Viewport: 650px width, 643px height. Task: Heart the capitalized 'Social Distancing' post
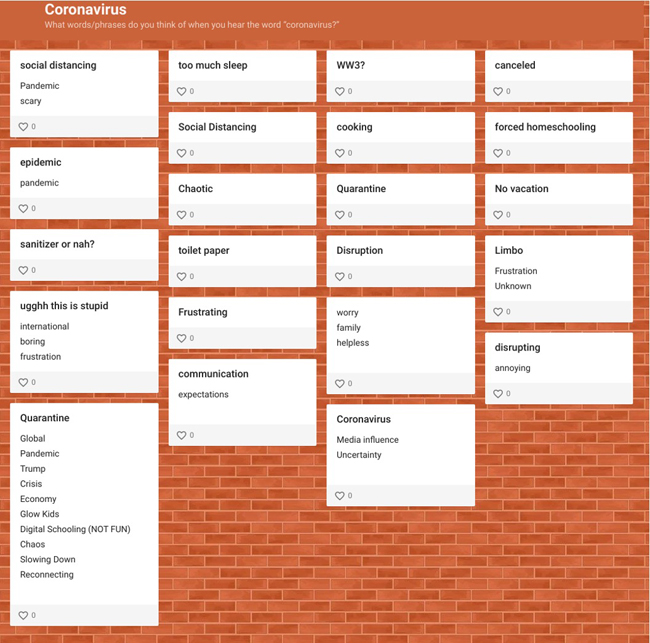coord(182,153)
